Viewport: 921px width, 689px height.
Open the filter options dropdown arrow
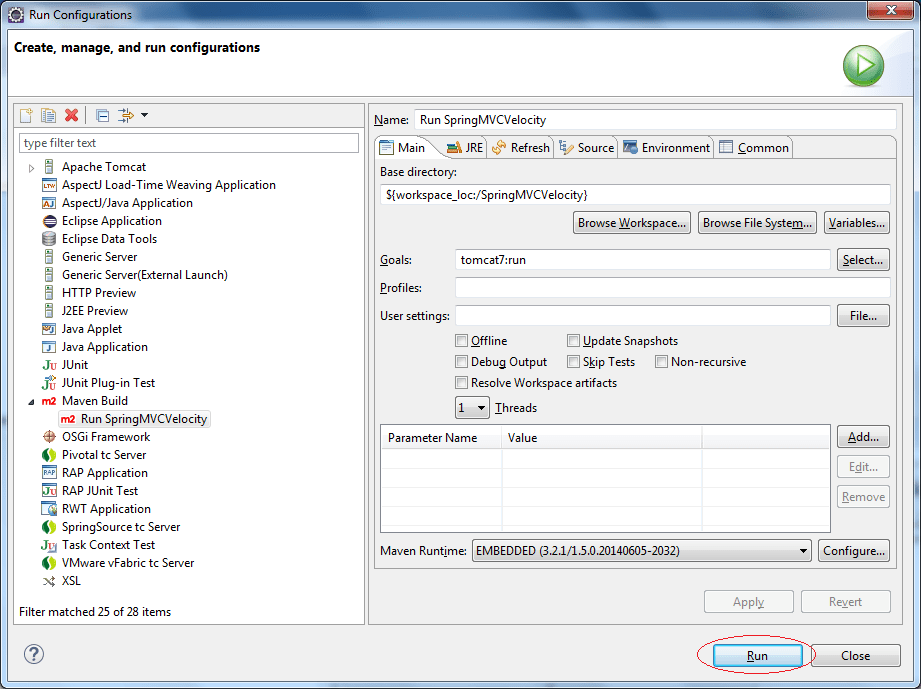[x=144, y=115]
